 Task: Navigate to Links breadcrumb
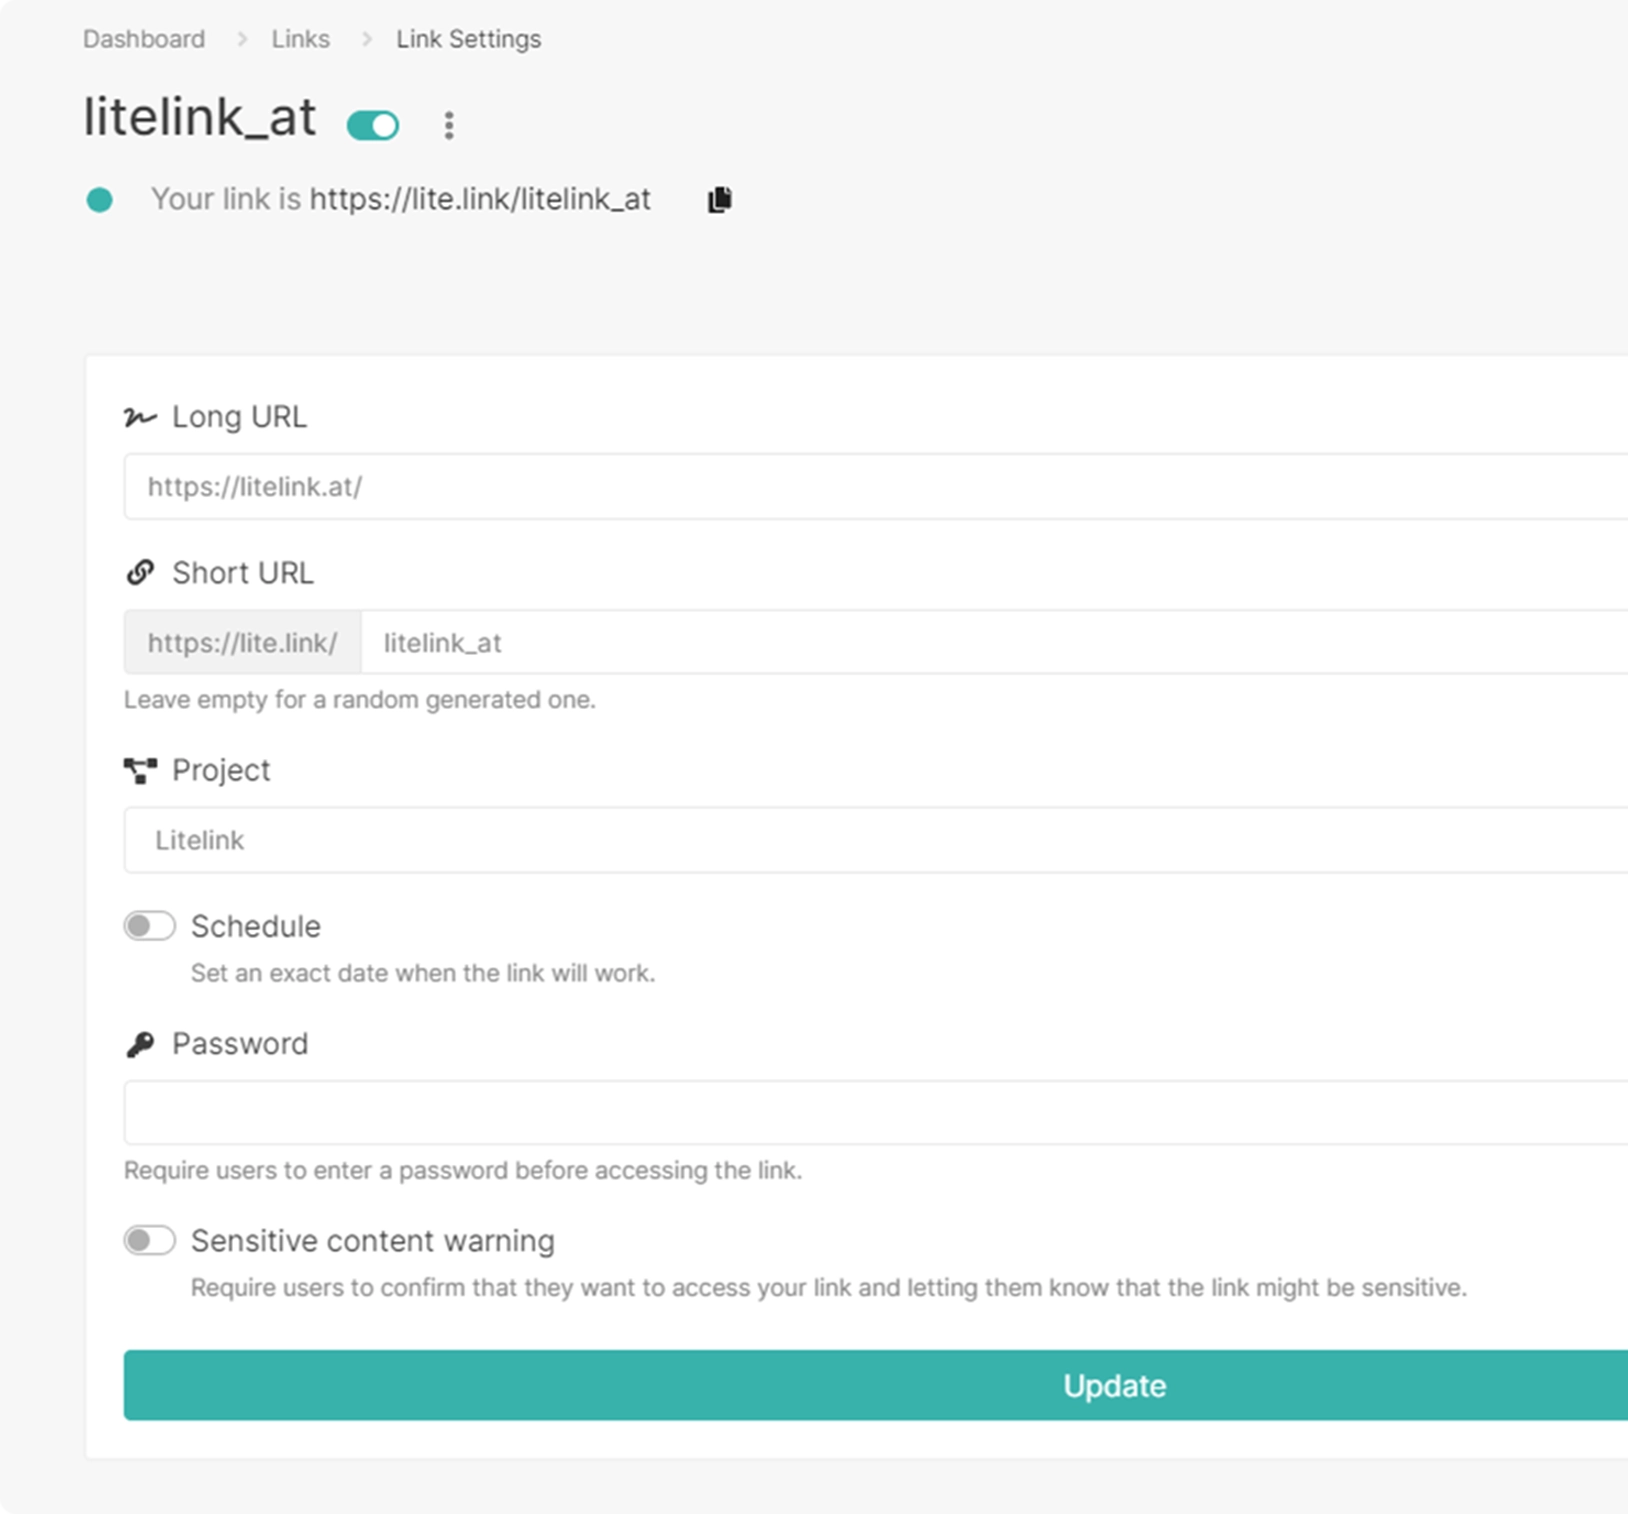click(x=300, y=39)
